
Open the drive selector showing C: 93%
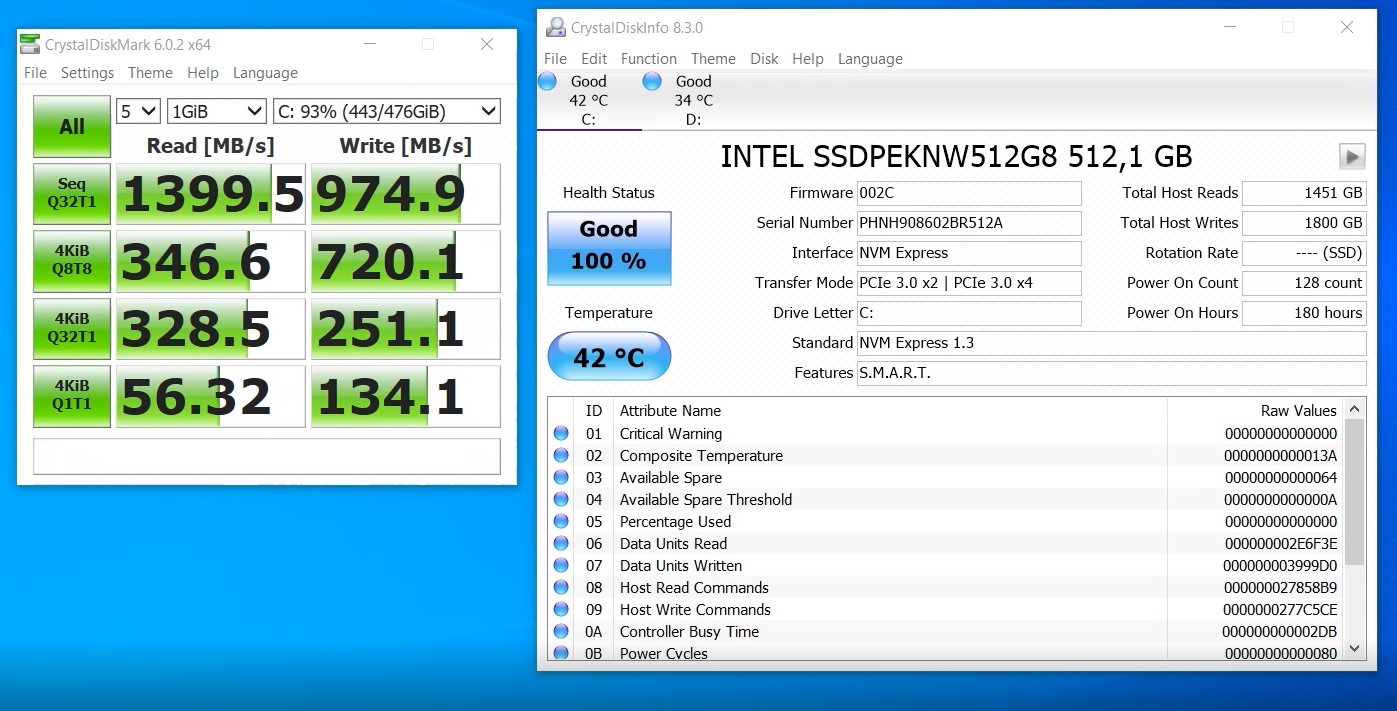[386, 111]
